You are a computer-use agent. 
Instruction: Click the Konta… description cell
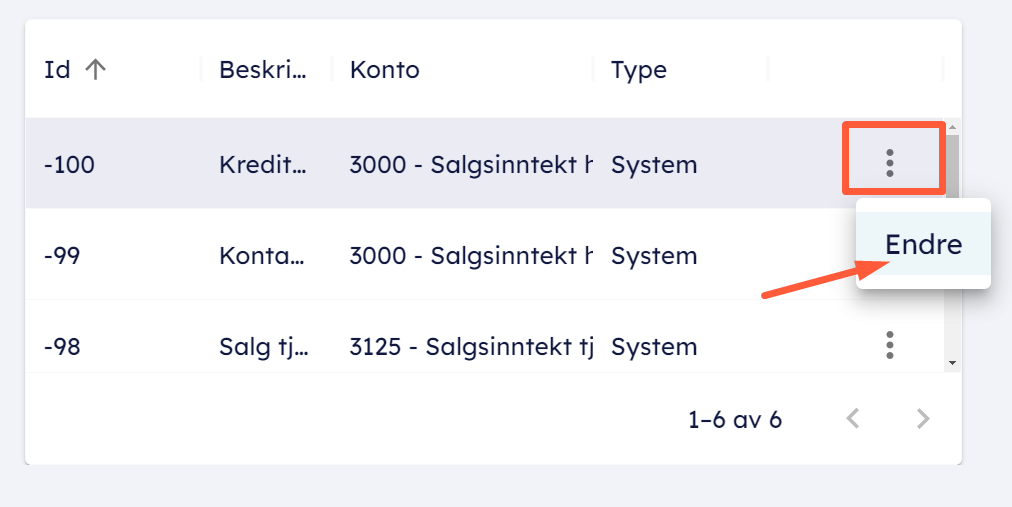click(x=260, y=255)
